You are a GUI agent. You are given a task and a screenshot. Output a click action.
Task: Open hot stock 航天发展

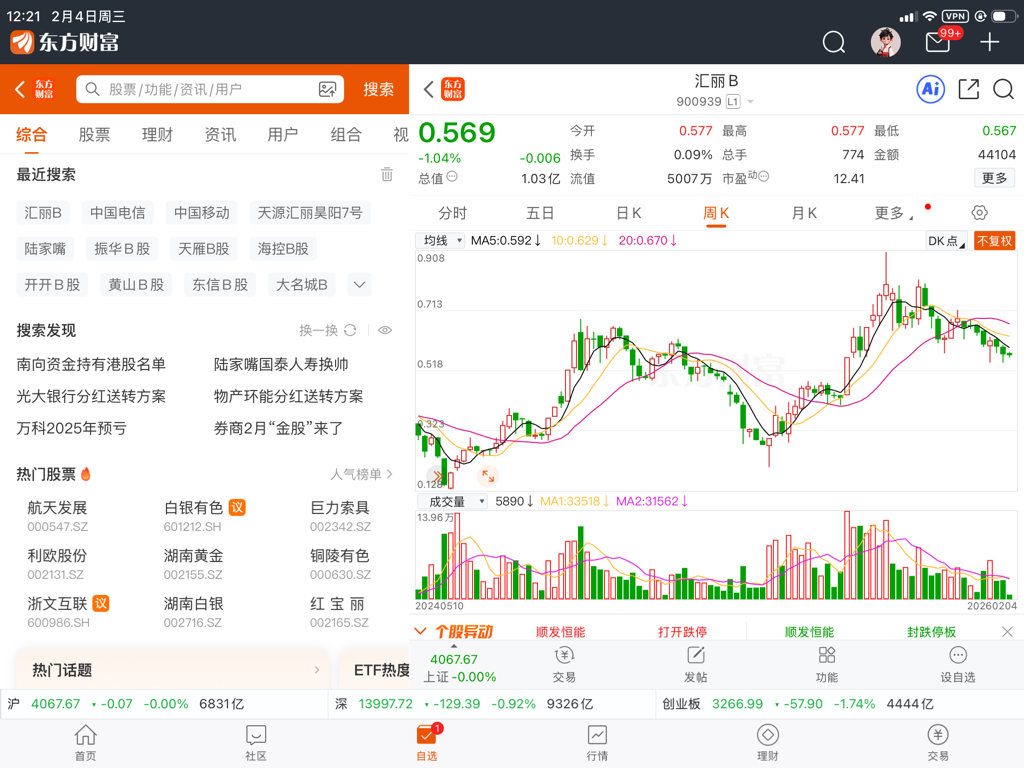tap(57, 516)
